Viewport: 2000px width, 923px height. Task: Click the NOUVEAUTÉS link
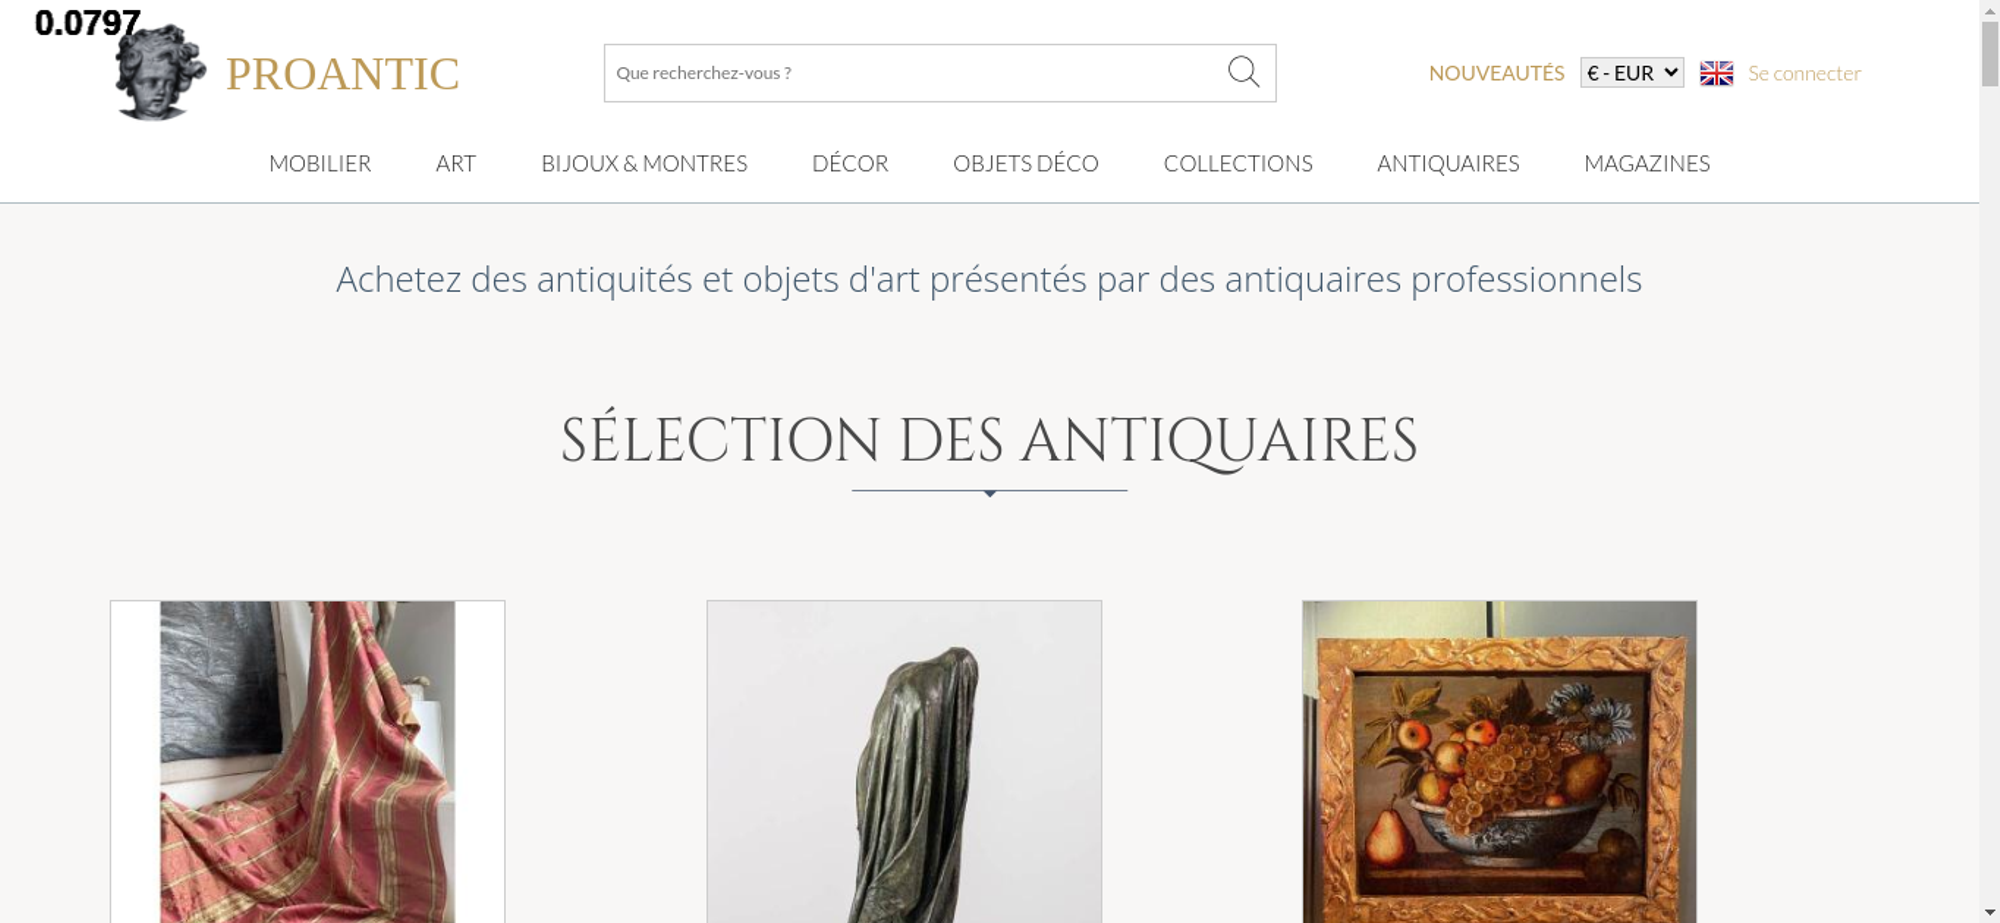click(x=1496, y=73)
